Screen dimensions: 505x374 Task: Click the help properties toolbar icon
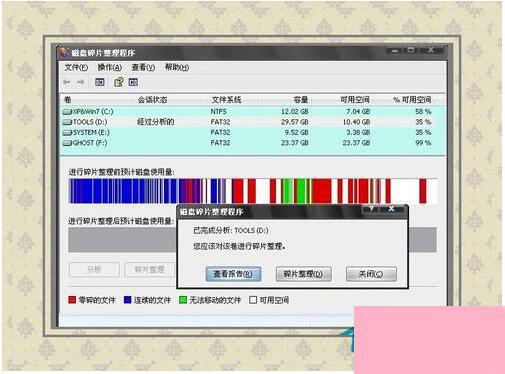click(119, 82)
